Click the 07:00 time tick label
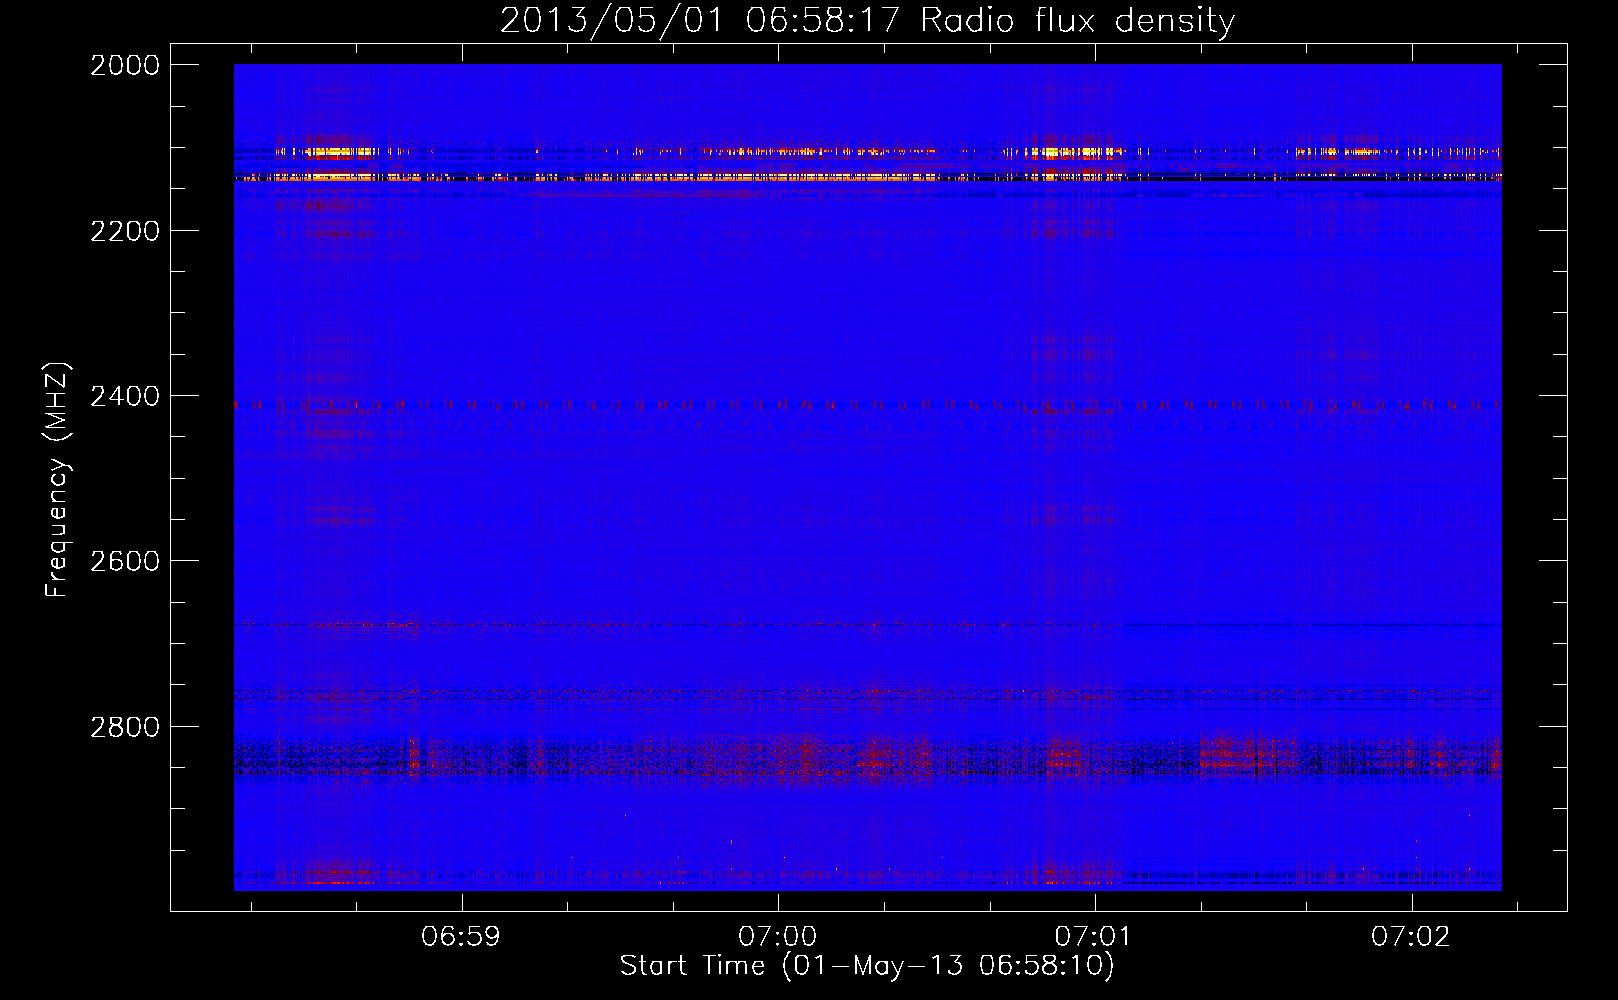 pos(778,937)
